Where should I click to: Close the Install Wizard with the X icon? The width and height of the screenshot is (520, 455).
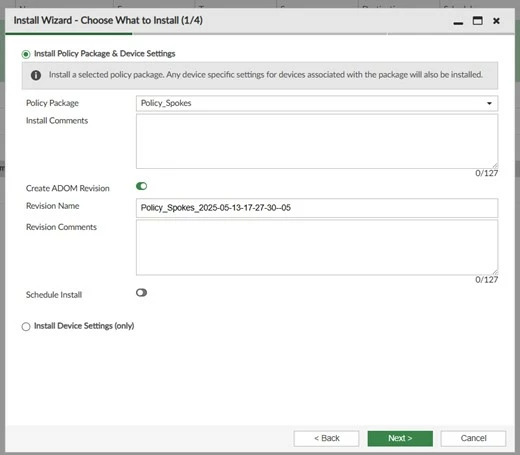pyautogui.click(x=496, y=21)
